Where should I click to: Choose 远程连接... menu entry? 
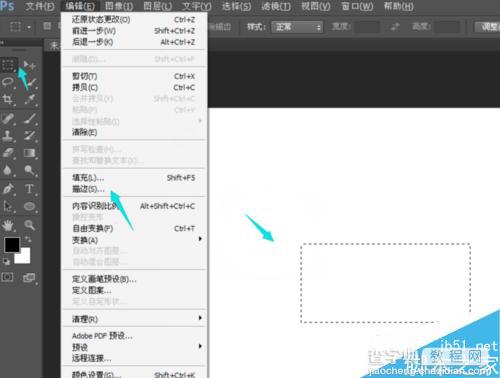tap(134, 358)
